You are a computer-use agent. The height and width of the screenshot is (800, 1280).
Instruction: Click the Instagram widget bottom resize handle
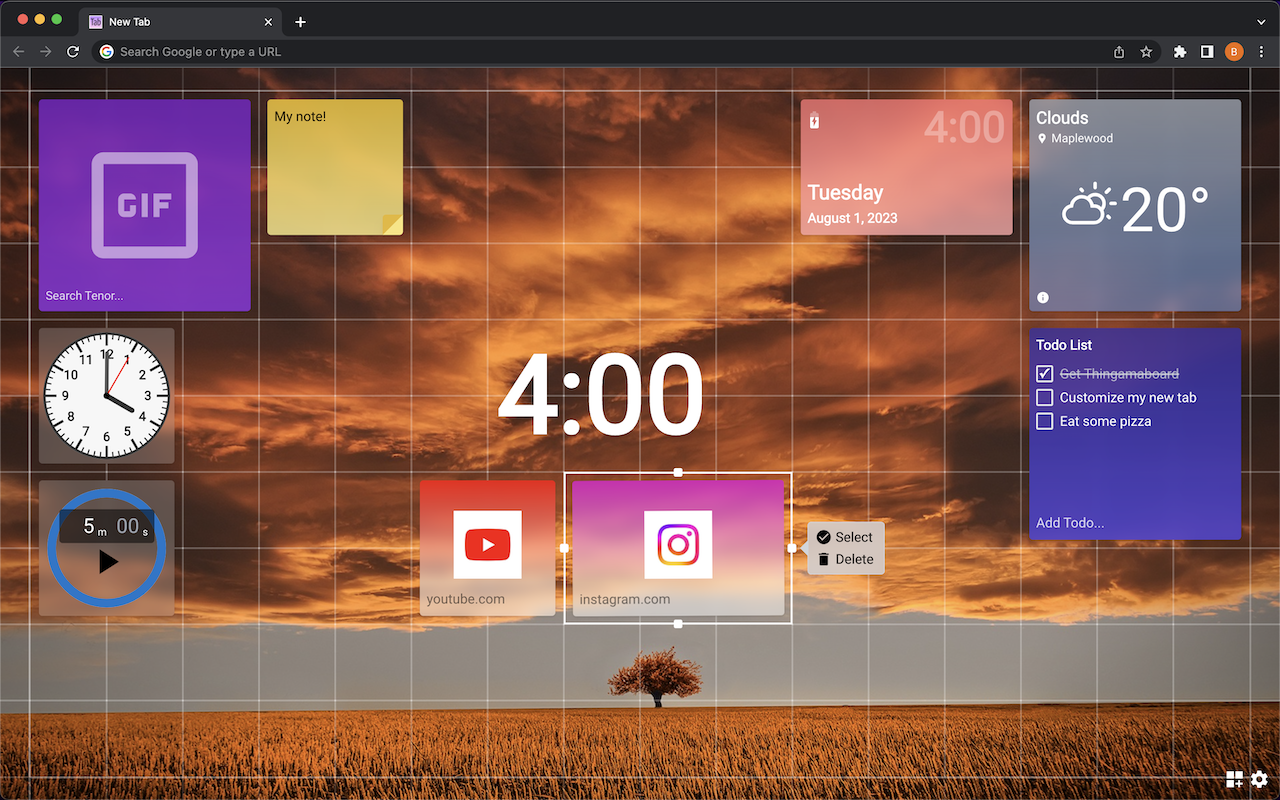point(678,624)
